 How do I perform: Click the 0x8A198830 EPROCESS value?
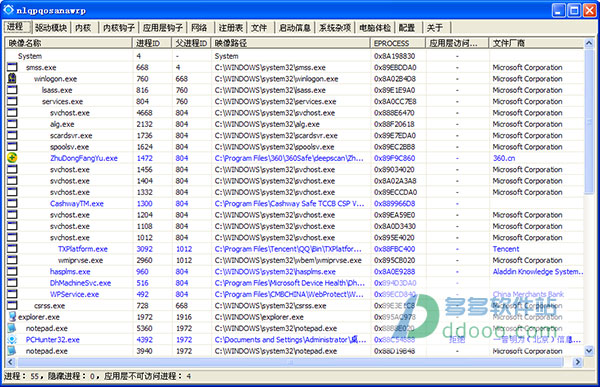pyautogui.click(x=395, y=56)
